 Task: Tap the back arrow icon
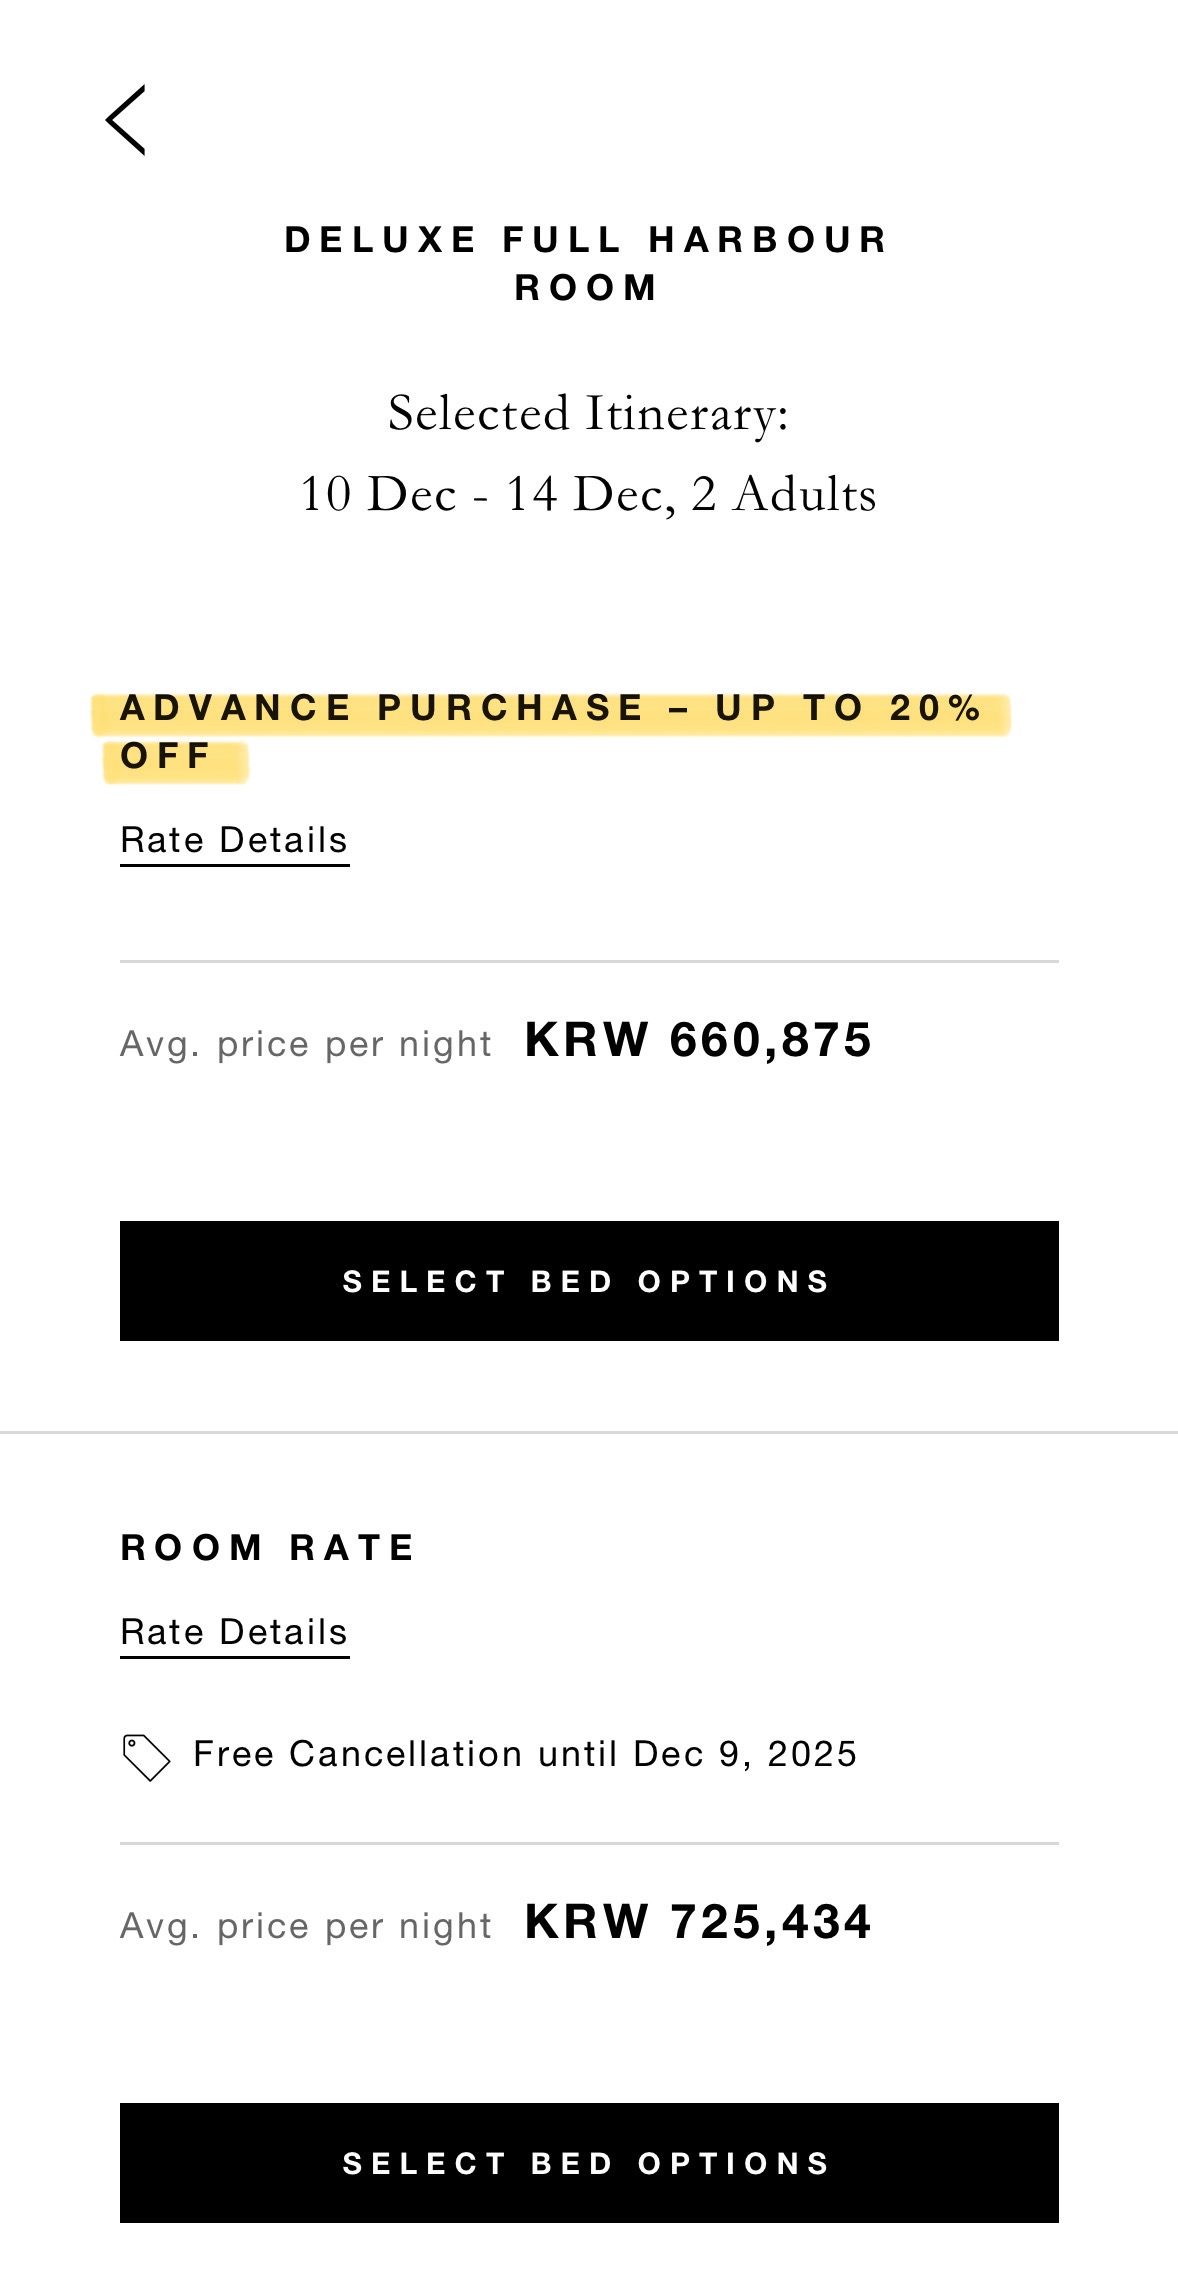[126, 120]
